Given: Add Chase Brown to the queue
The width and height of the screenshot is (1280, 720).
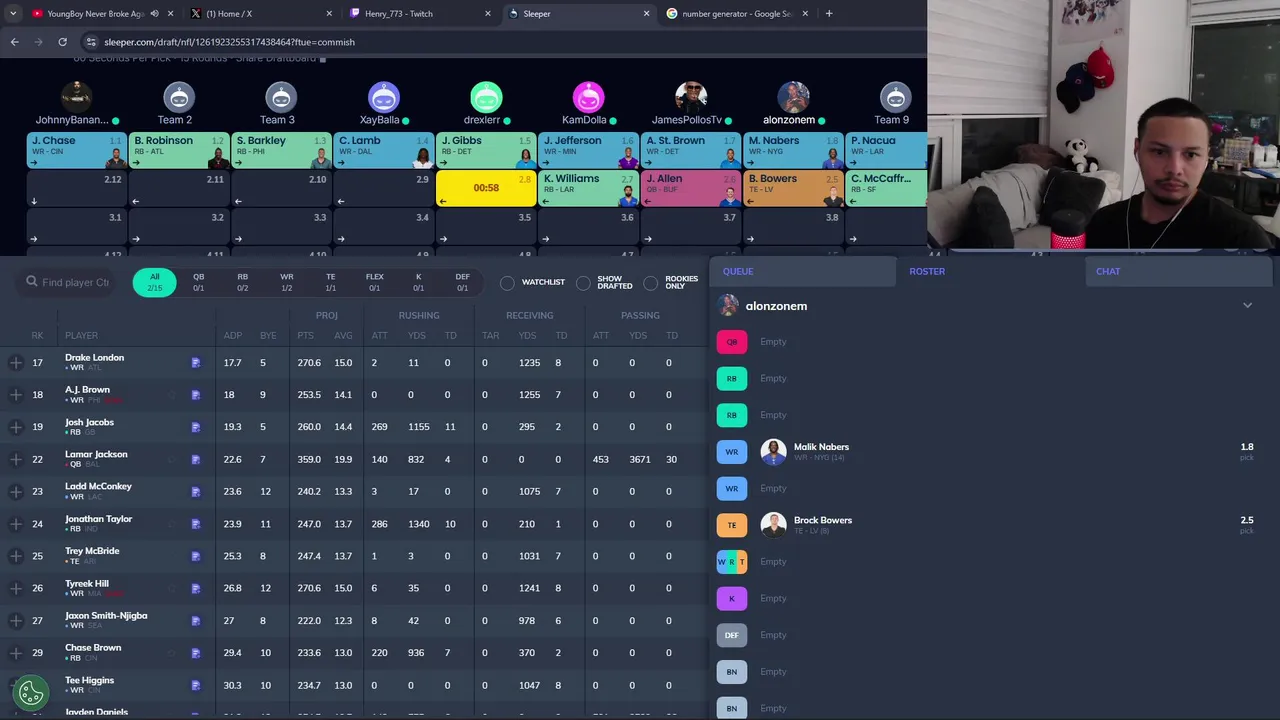Looking at the screenshot, I should [x=15, y=653].
